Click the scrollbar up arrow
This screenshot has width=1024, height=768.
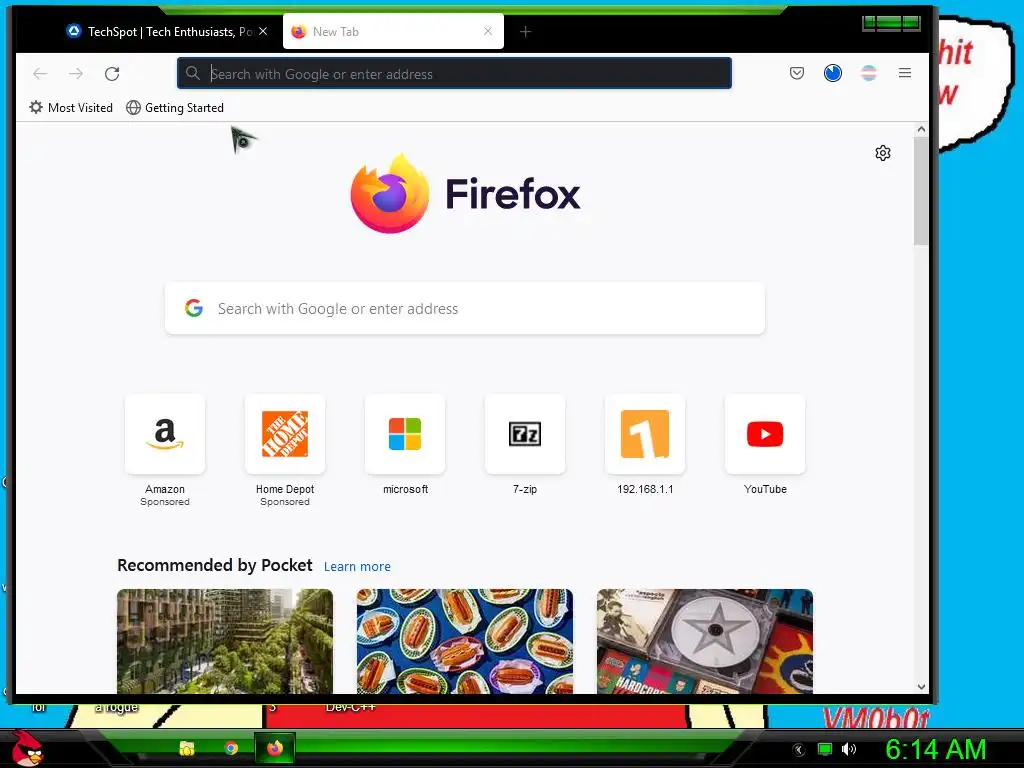(x=921, y=129)
